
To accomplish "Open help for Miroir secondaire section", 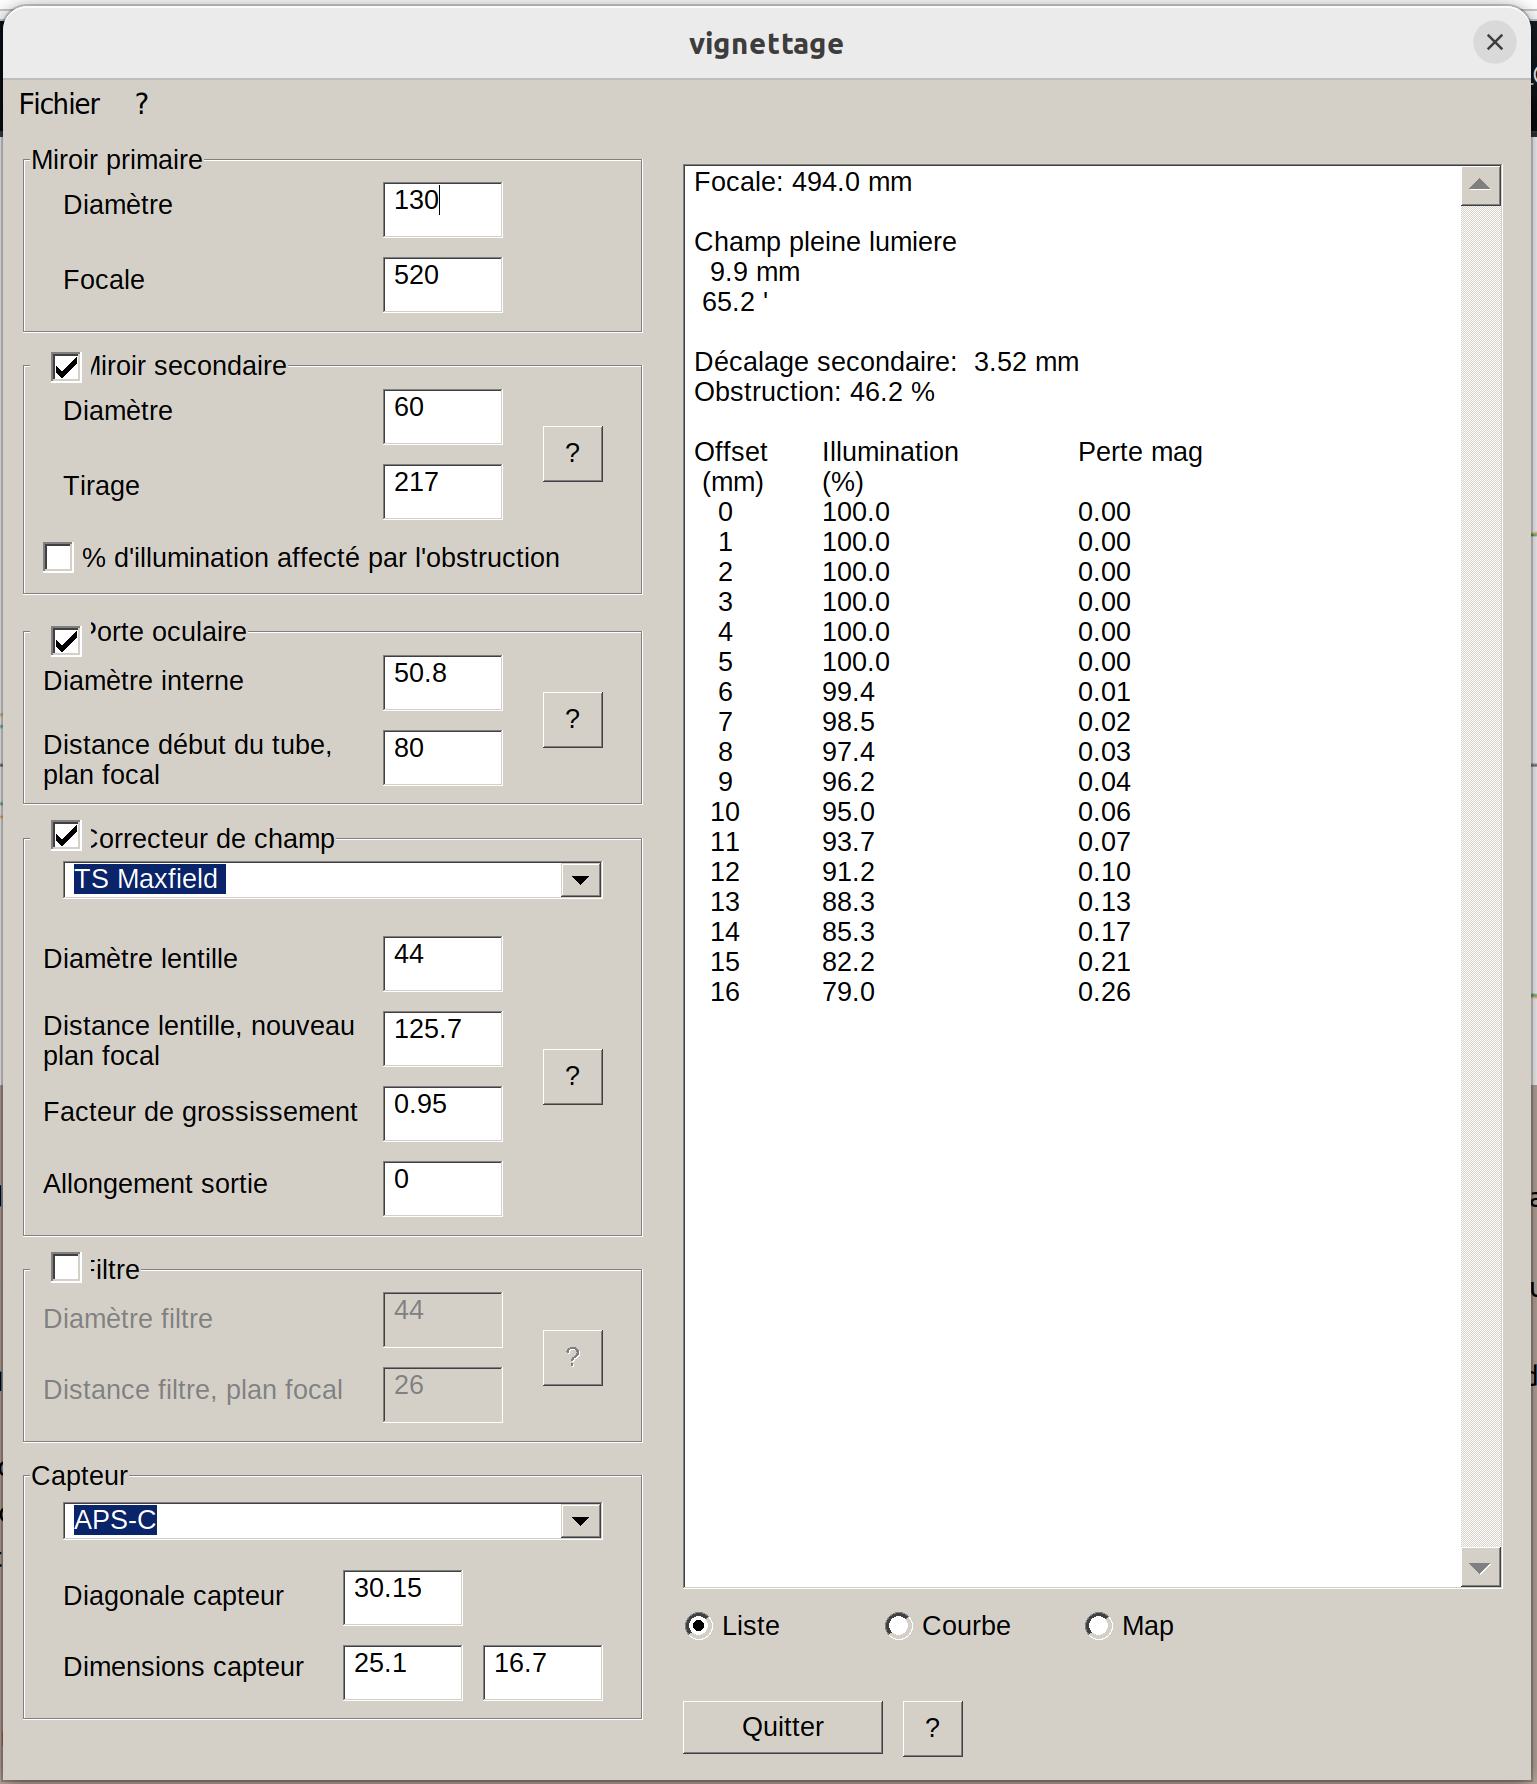I will click(x=572, y=453).
